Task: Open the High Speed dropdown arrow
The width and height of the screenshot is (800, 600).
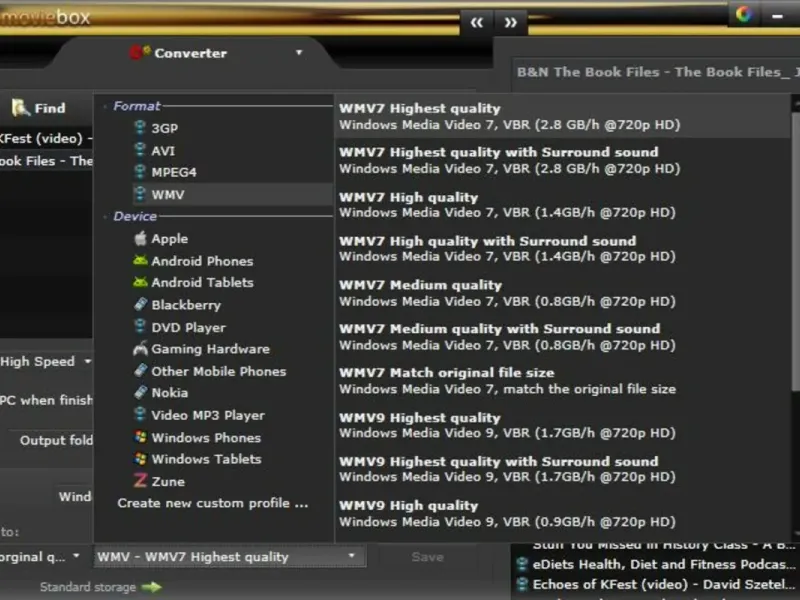Action: [88, 361]
